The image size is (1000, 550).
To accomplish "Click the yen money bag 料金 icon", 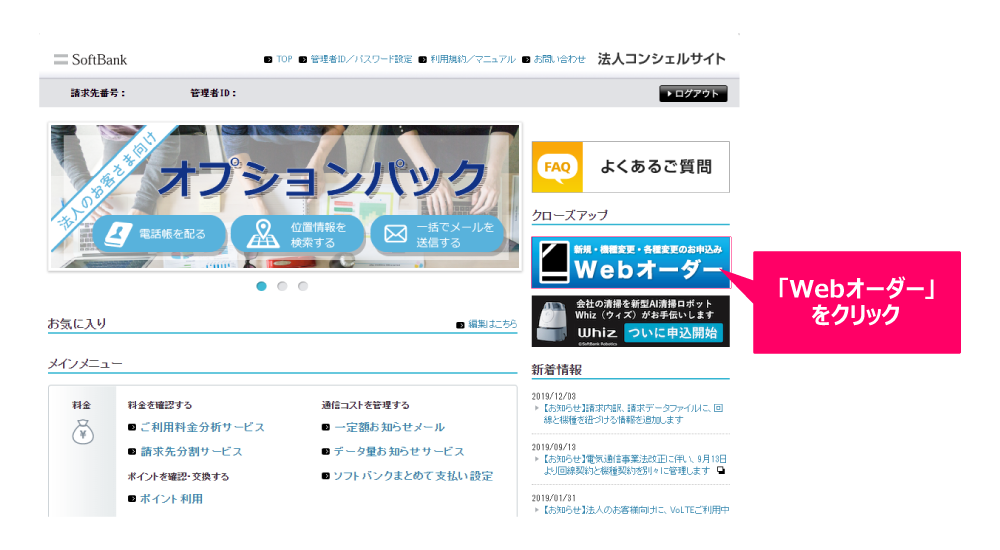I will [83, 432].
